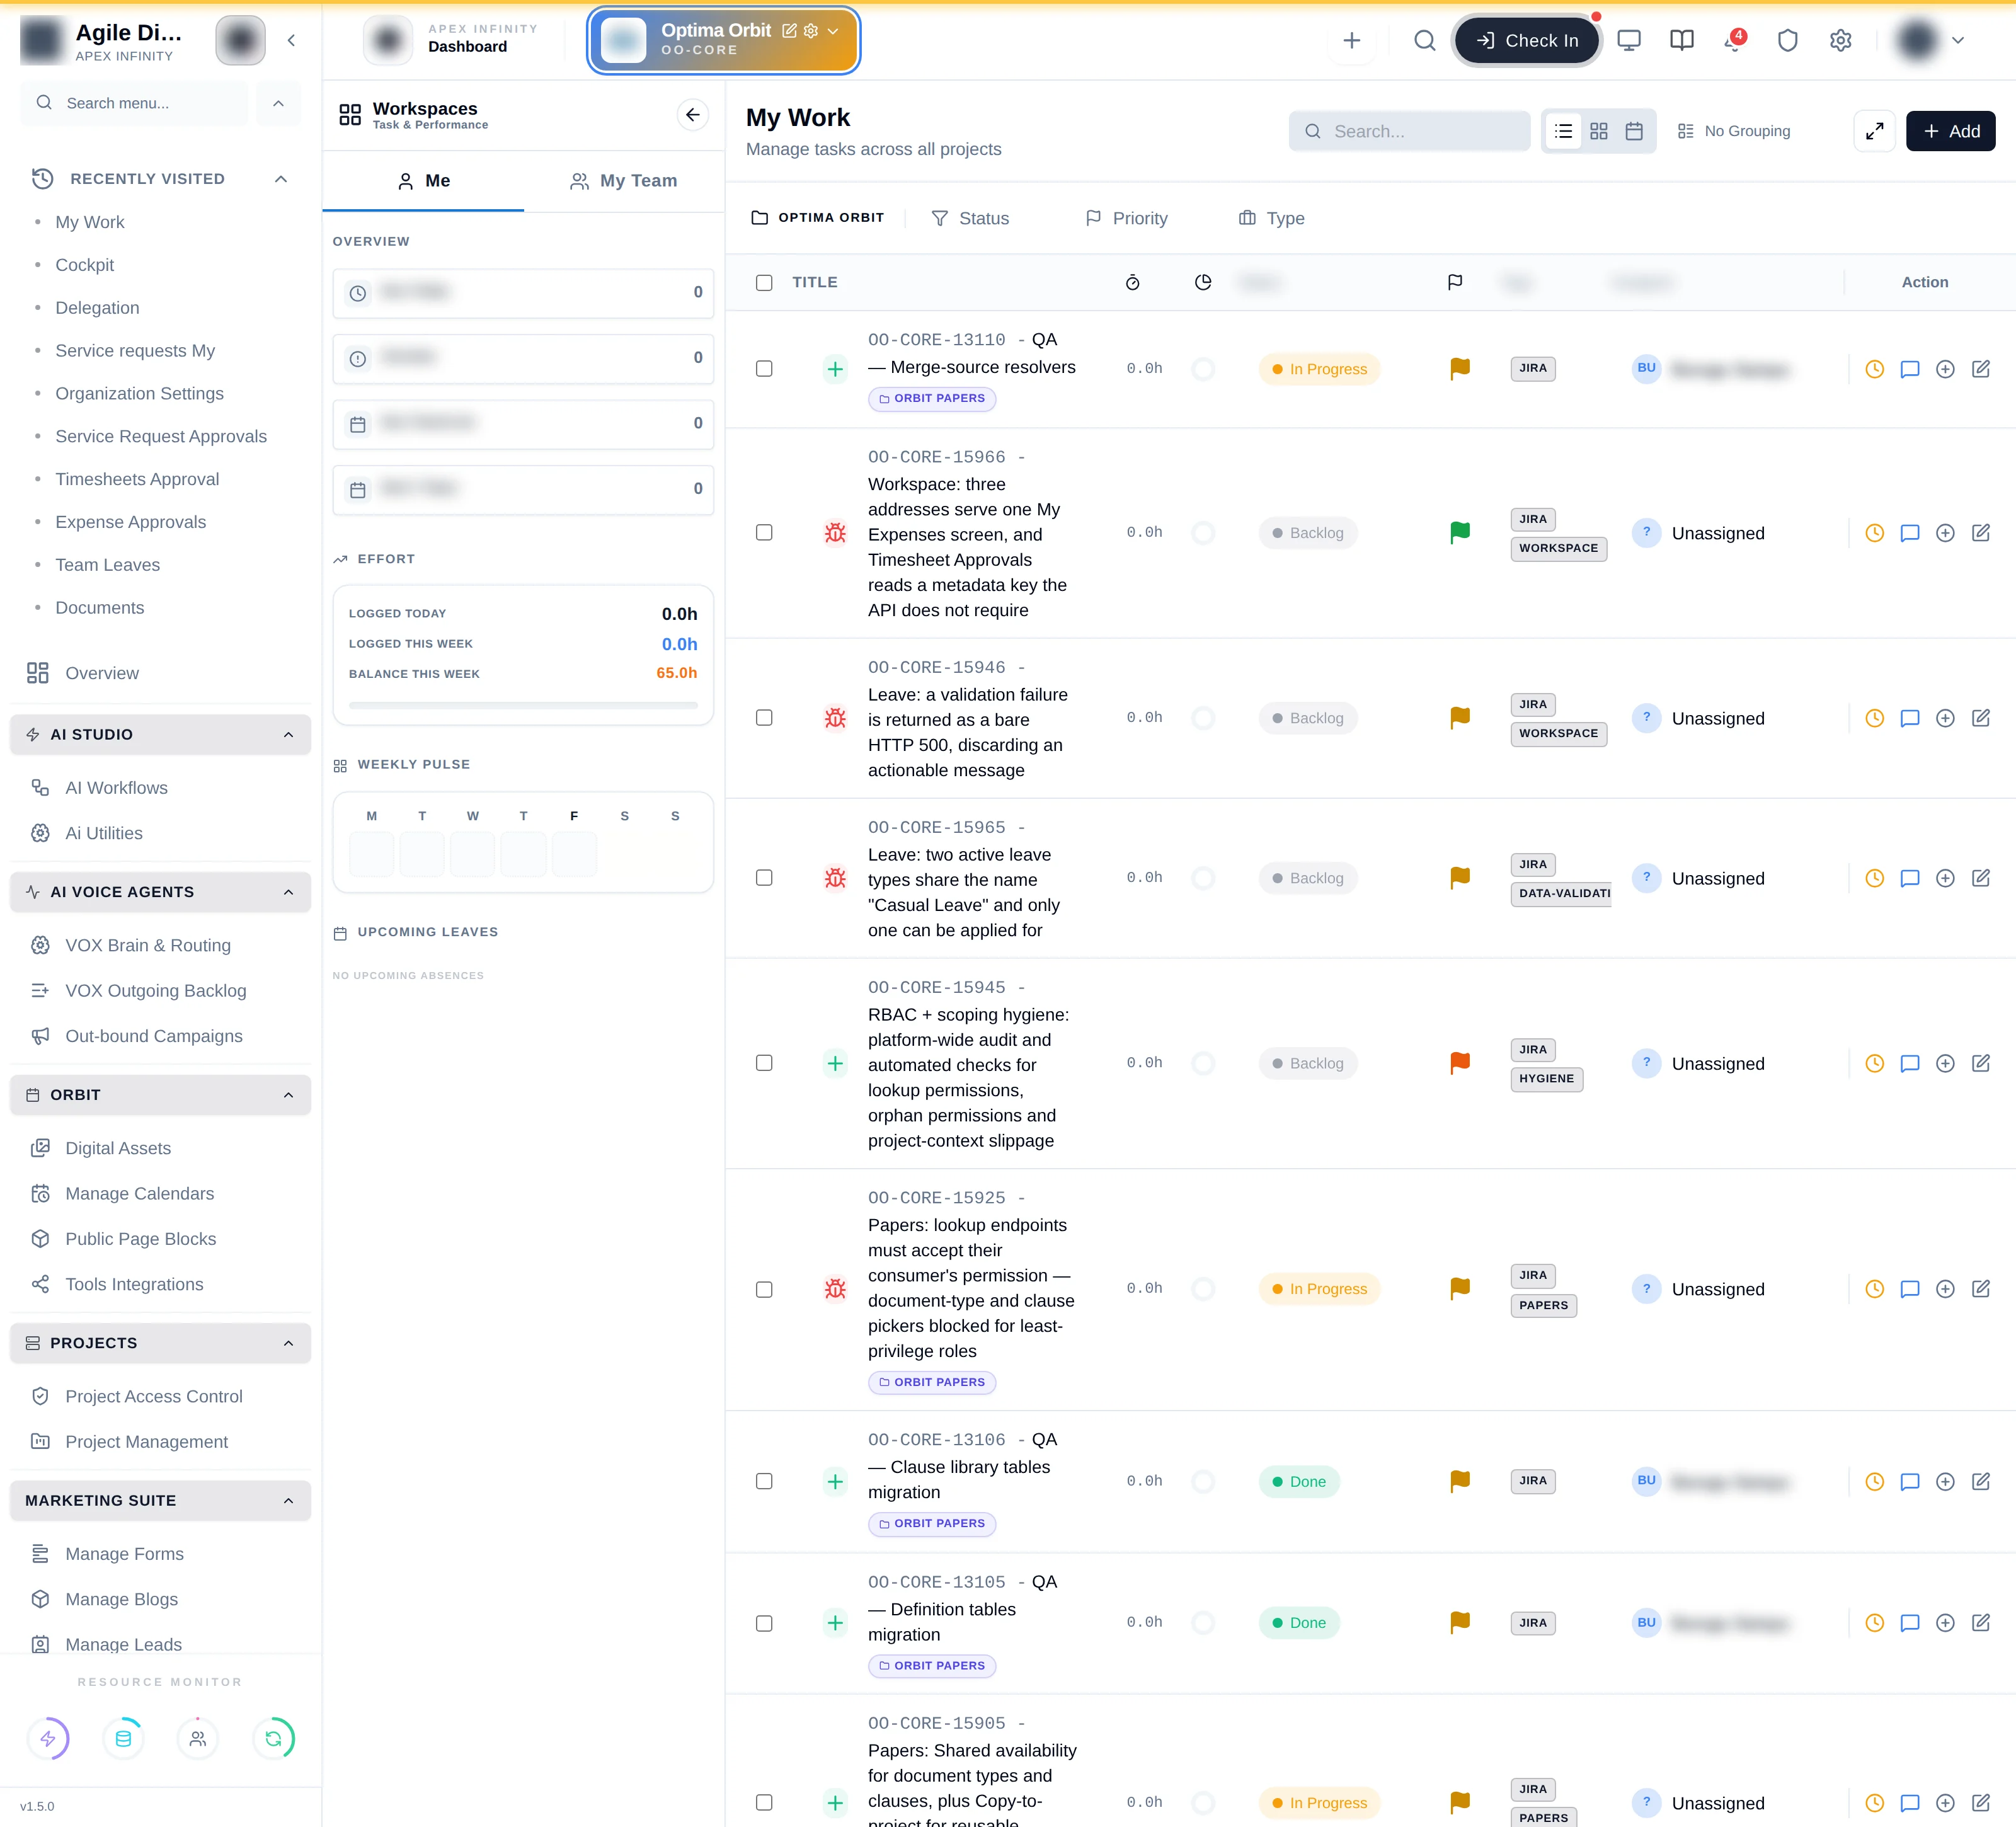The width and height of the screenshot is (2016, 1827).
Task: Click green plus icon of OO-CORE-15945
Action: [x=835, y=1063]
